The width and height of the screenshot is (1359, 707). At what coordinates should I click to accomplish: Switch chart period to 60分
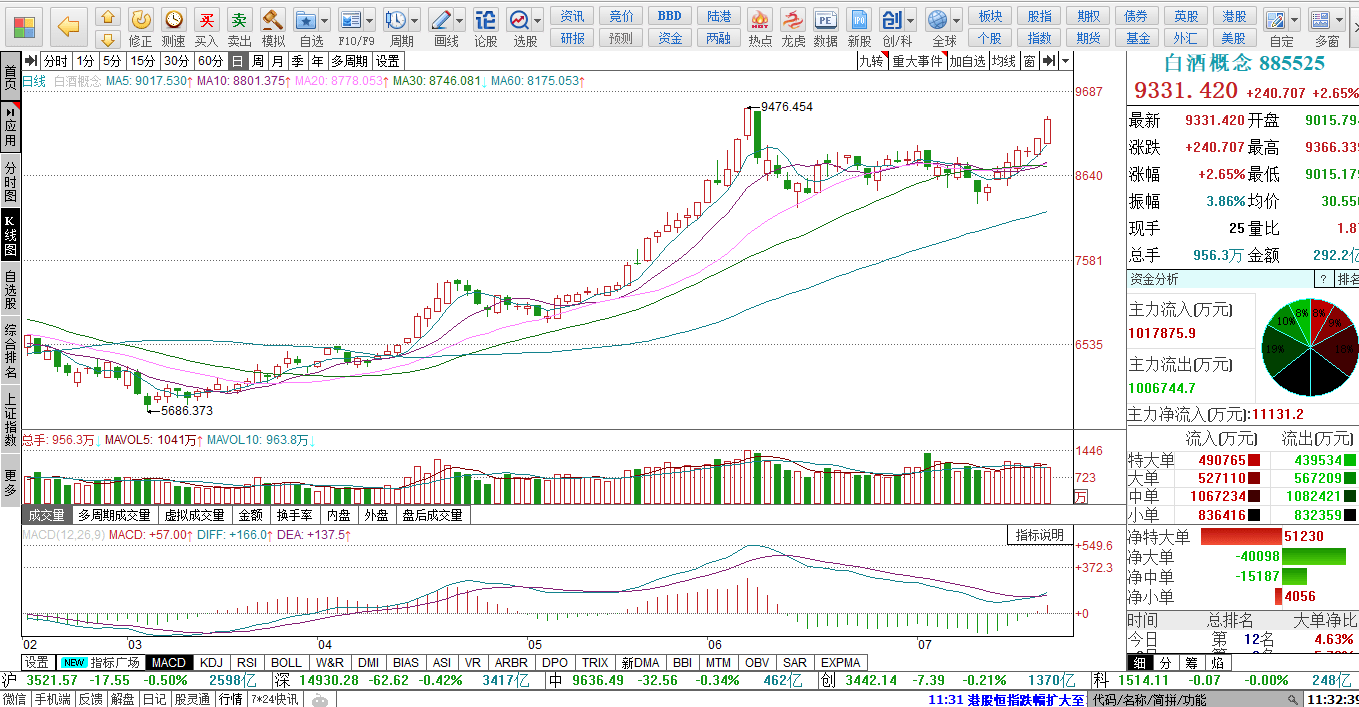click(209, 61)
